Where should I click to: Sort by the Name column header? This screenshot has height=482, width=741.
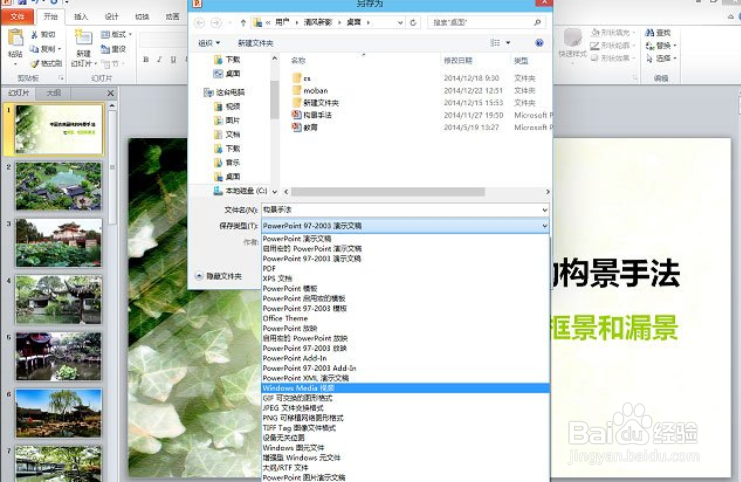(x=299, y=60)
